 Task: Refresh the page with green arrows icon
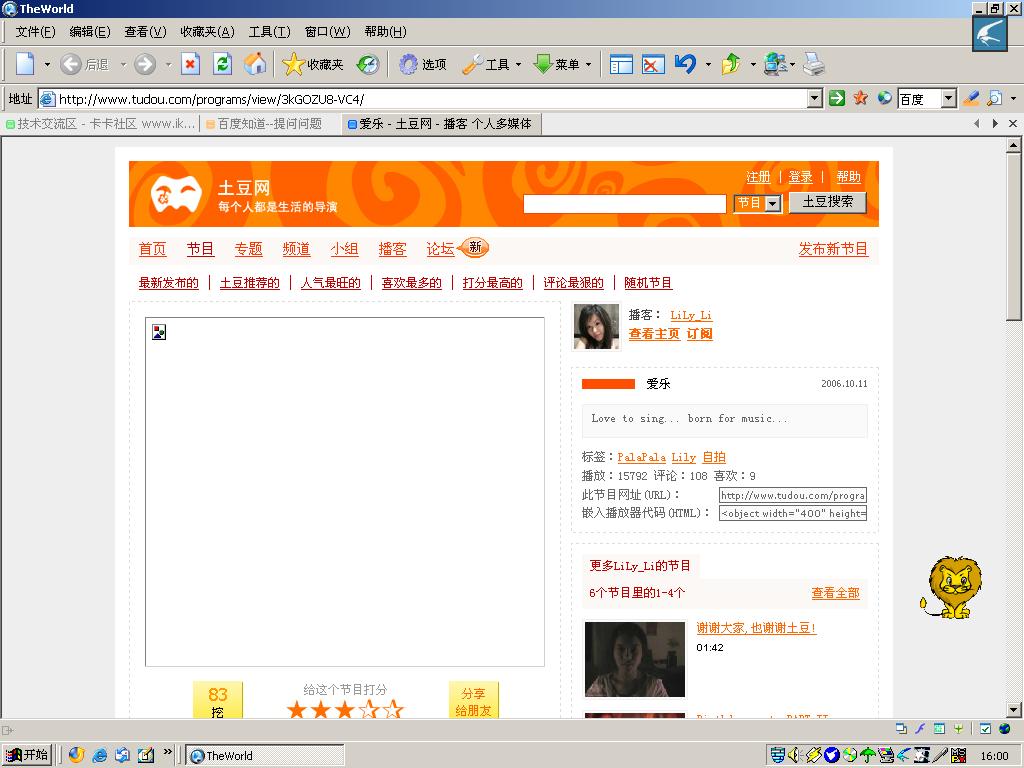pyautogui.click(x=223, y=64)
